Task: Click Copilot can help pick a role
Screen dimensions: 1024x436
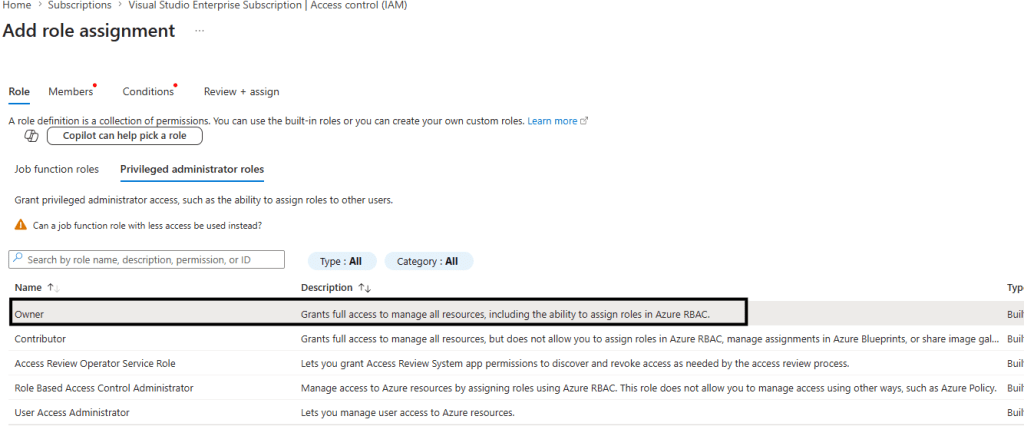Action: [124, 136]
